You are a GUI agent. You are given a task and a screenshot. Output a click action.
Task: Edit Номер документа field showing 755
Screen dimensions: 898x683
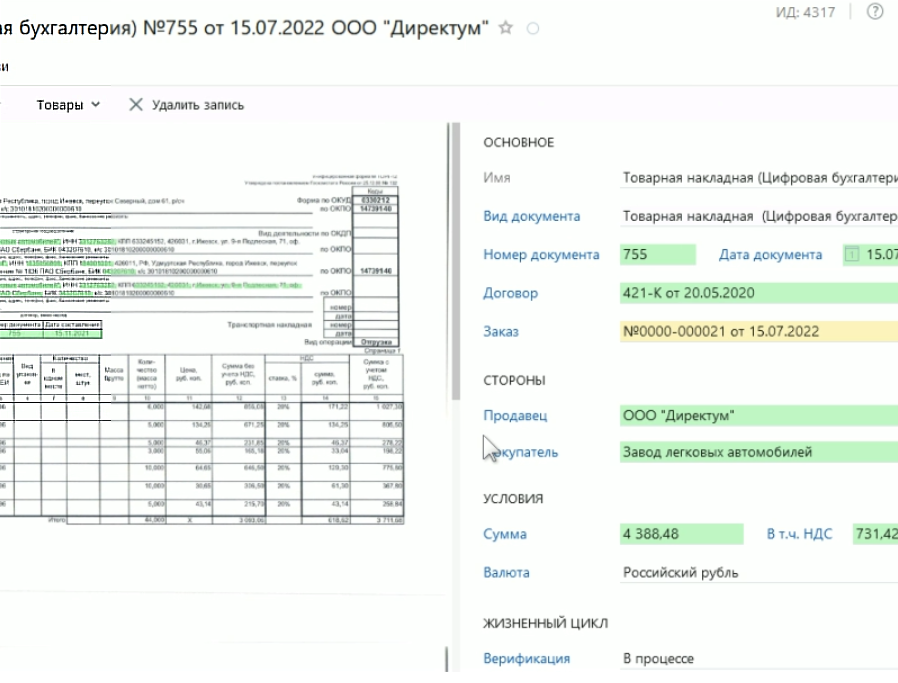coord(656,255)
